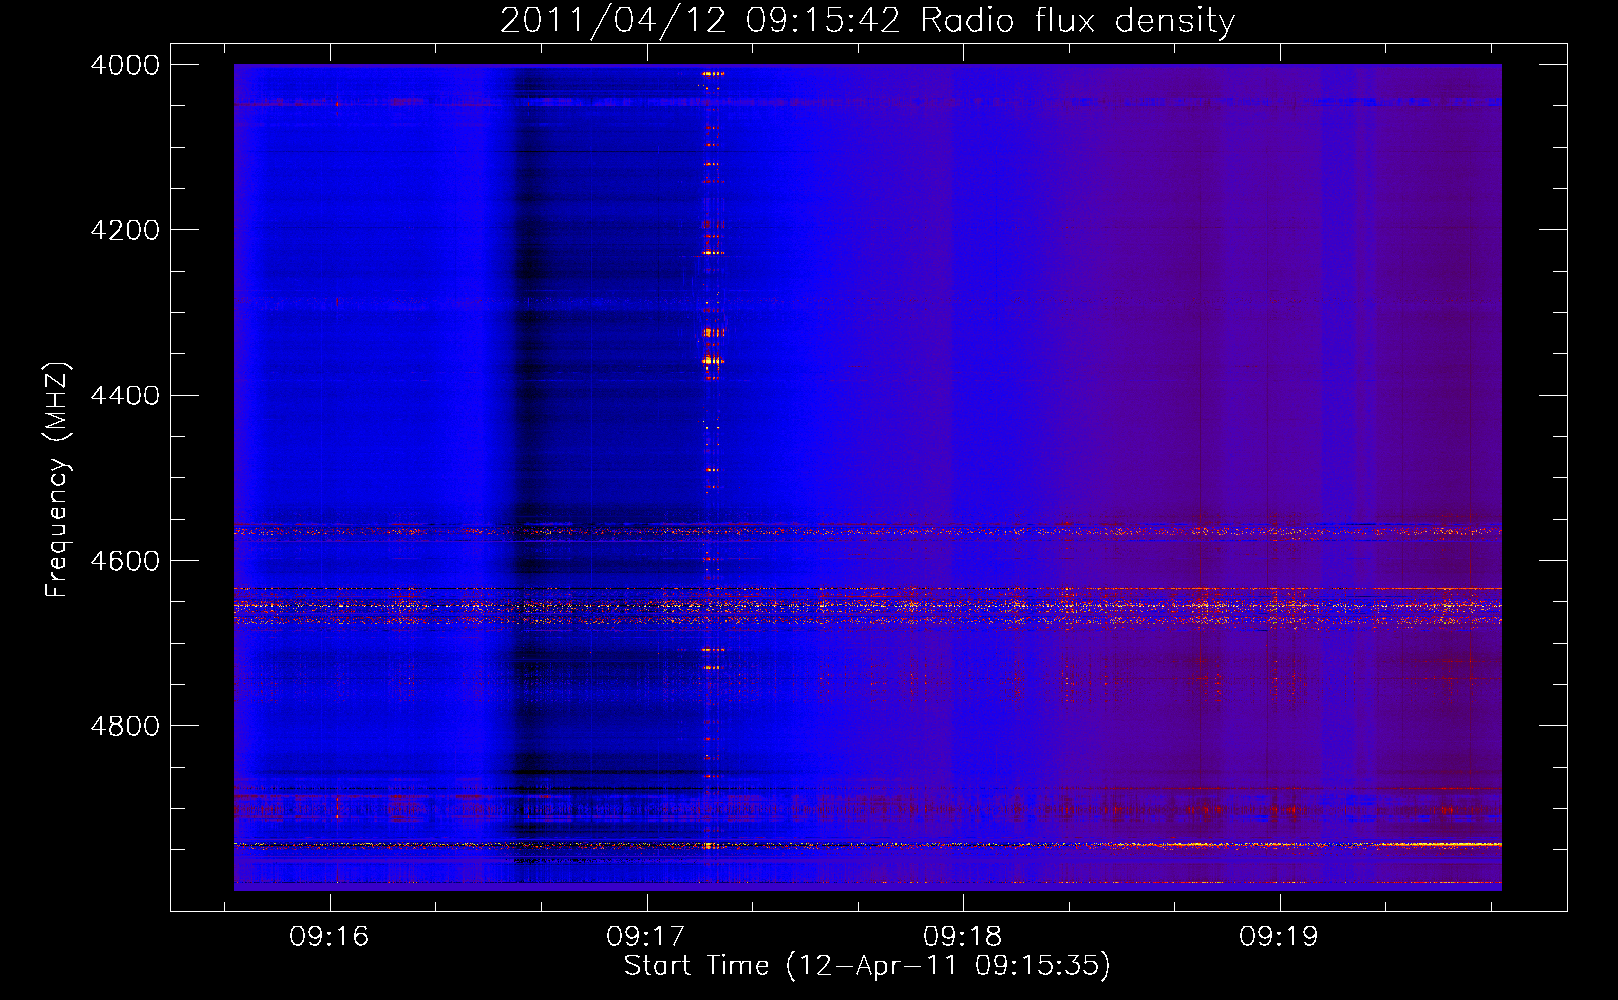Image resolution: width=1618 pixels, height=1000 pixels.
Task: Click the 09:19 time tick label
Action: (1279, 936)
